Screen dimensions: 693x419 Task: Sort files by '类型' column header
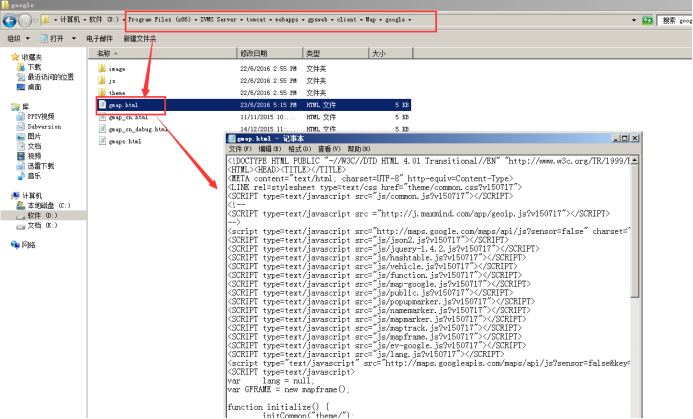pos(335,53)
